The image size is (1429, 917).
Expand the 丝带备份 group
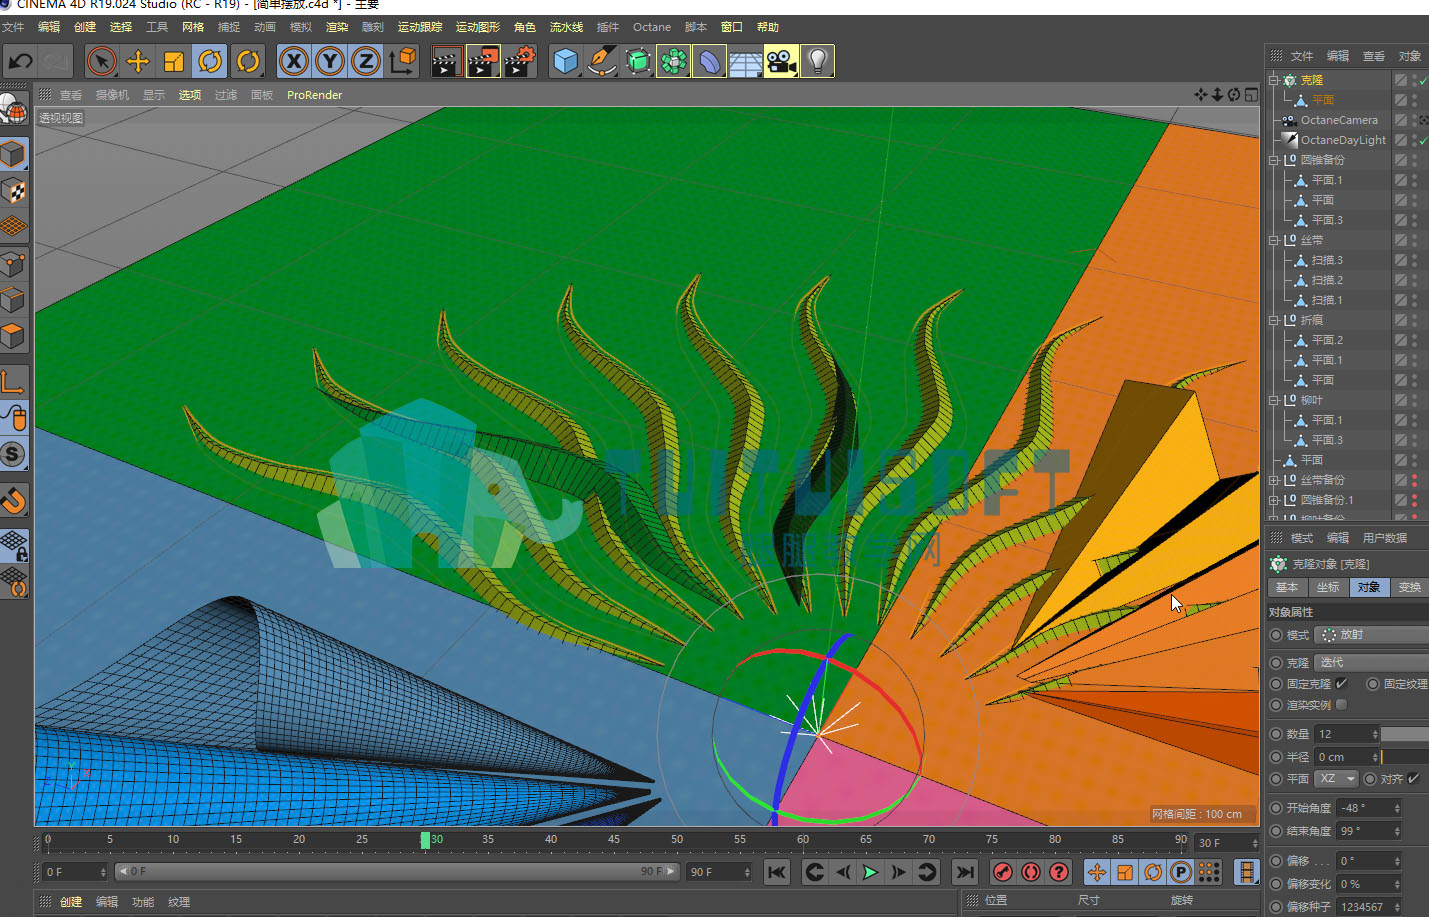pyautogui.click(x=1274, y=480)
